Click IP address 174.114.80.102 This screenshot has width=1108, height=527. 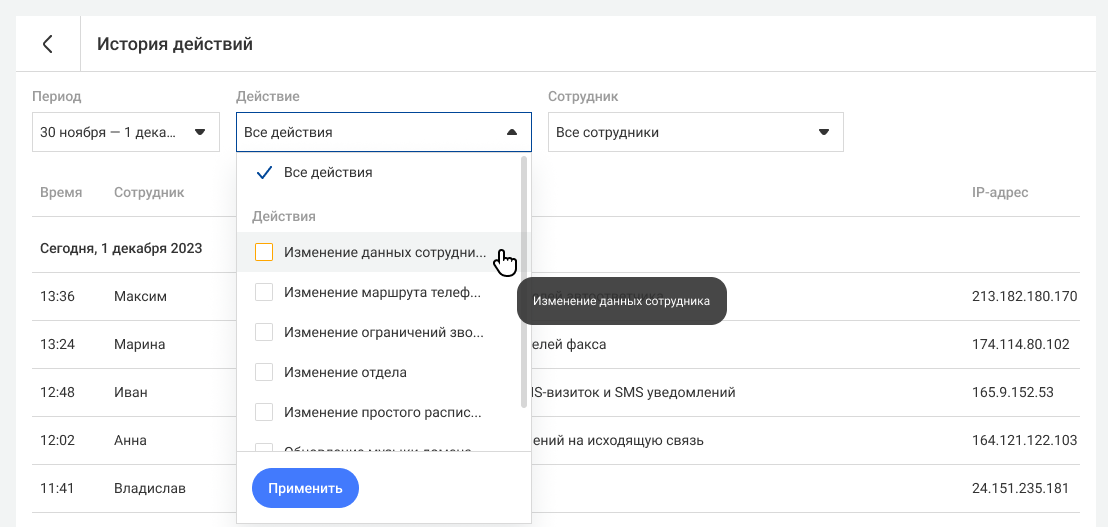(1021, 345)
